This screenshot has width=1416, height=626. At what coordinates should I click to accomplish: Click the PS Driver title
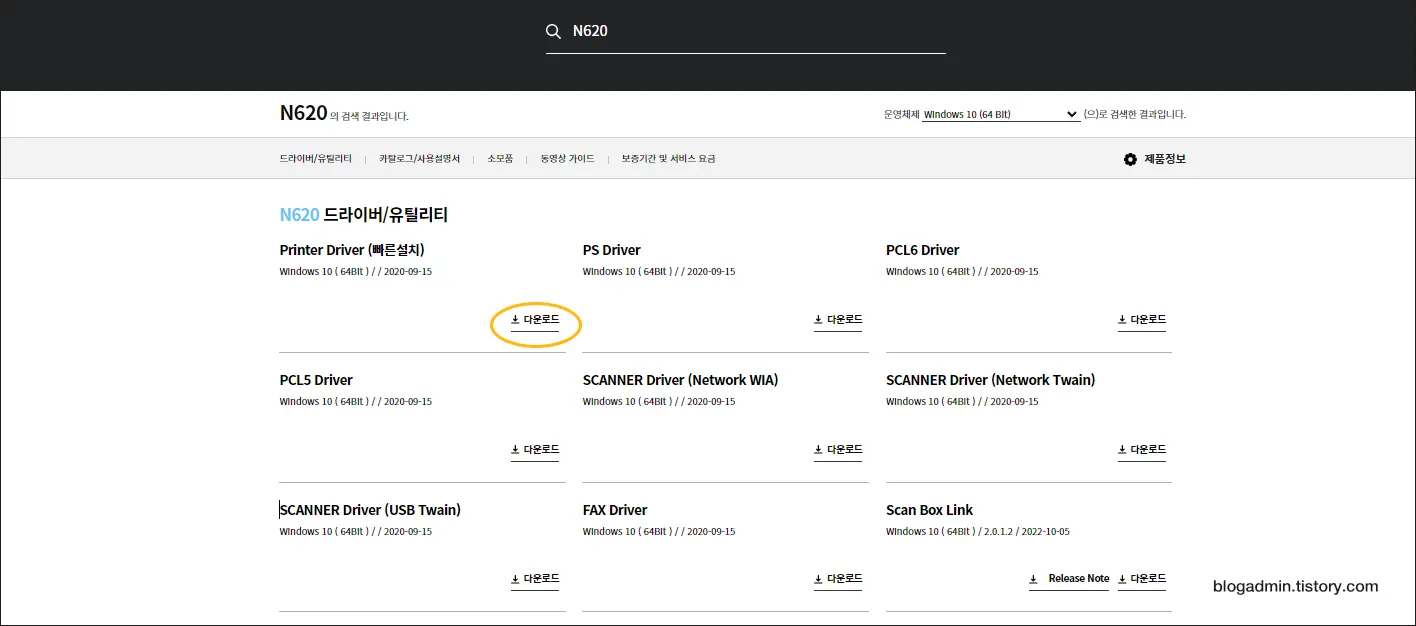(612, 250)
